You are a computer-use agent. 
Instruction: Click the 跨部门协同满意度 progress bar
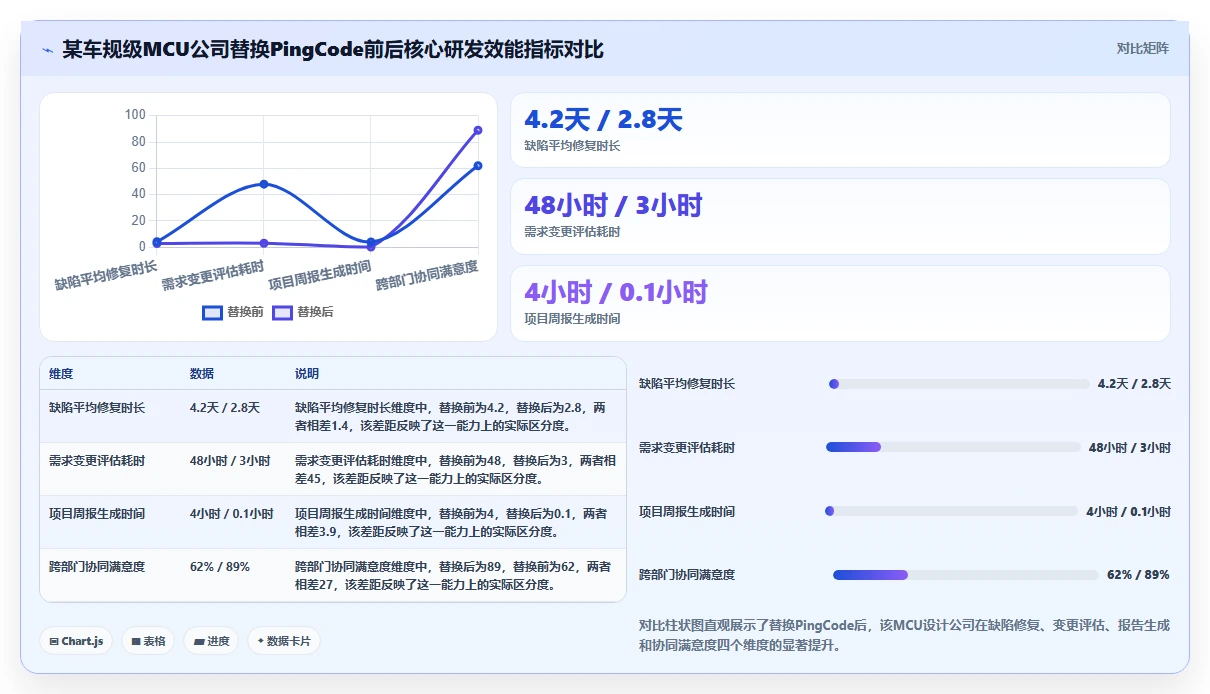point(966,575)
